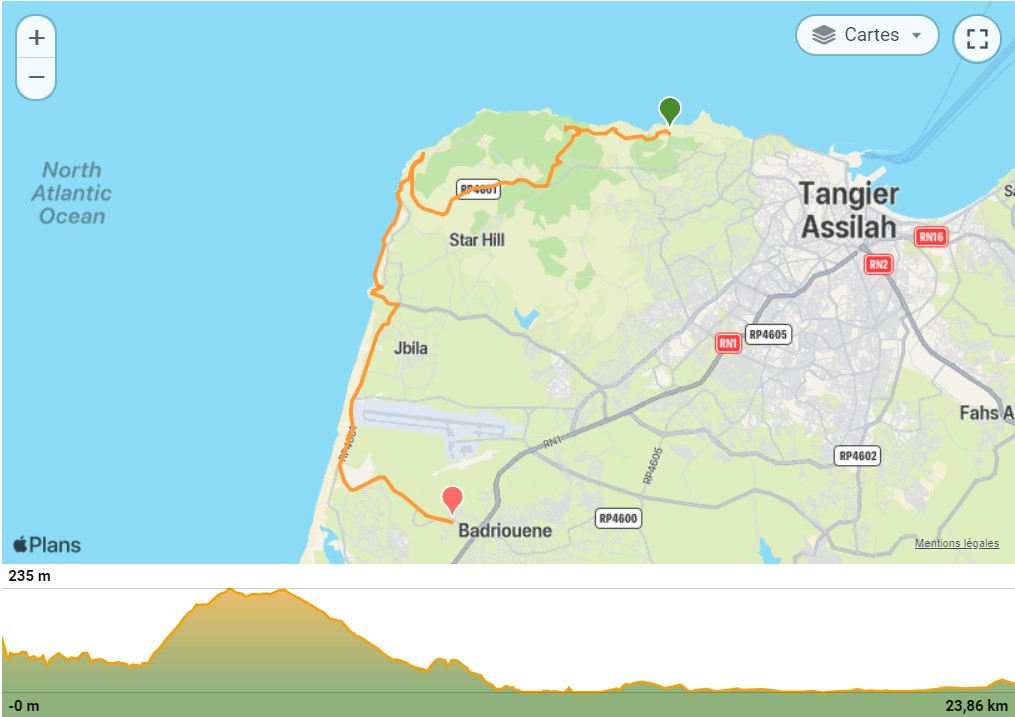Click the Tangier Assilah city label
The height and width of the screenshot is (717, 1015).
point(849,210)
